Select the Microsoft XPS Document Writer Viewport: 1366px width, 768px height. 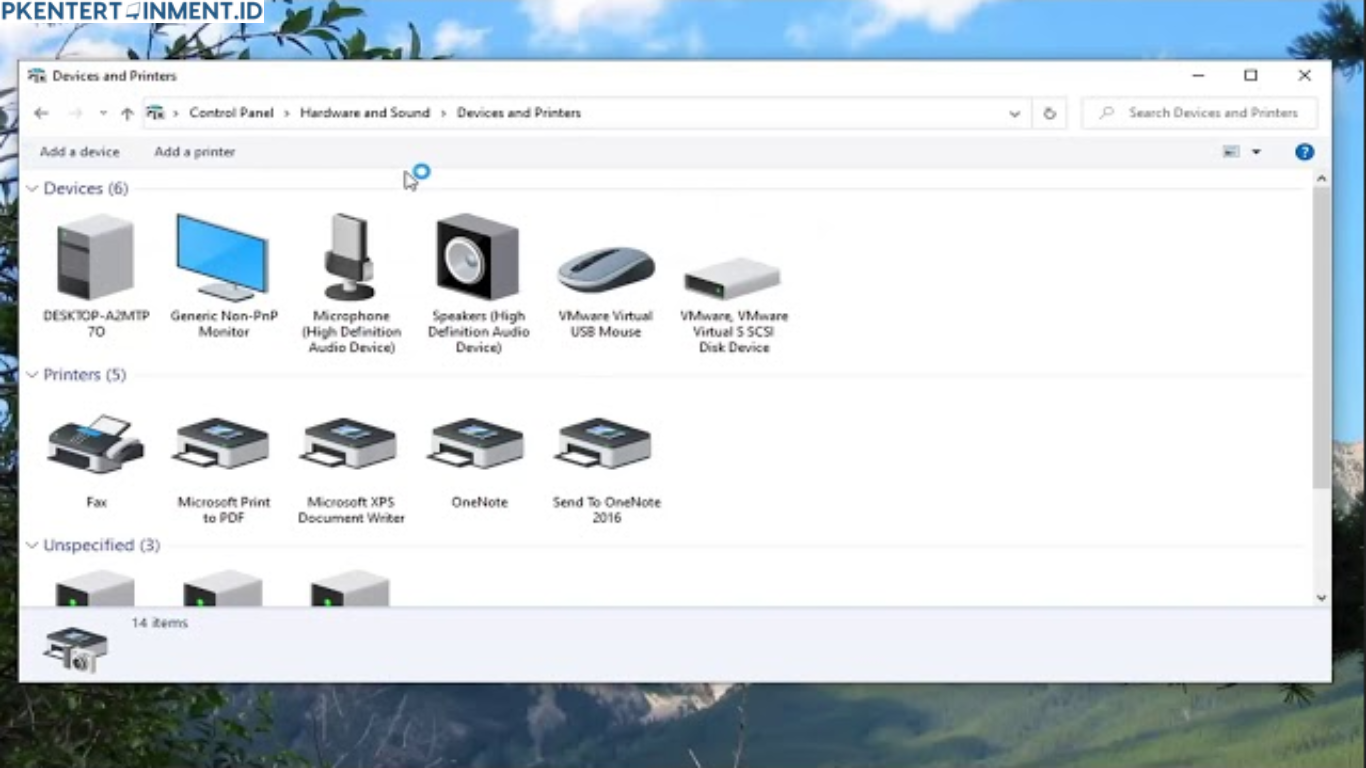pyautogui.click(x=350, y=445)
